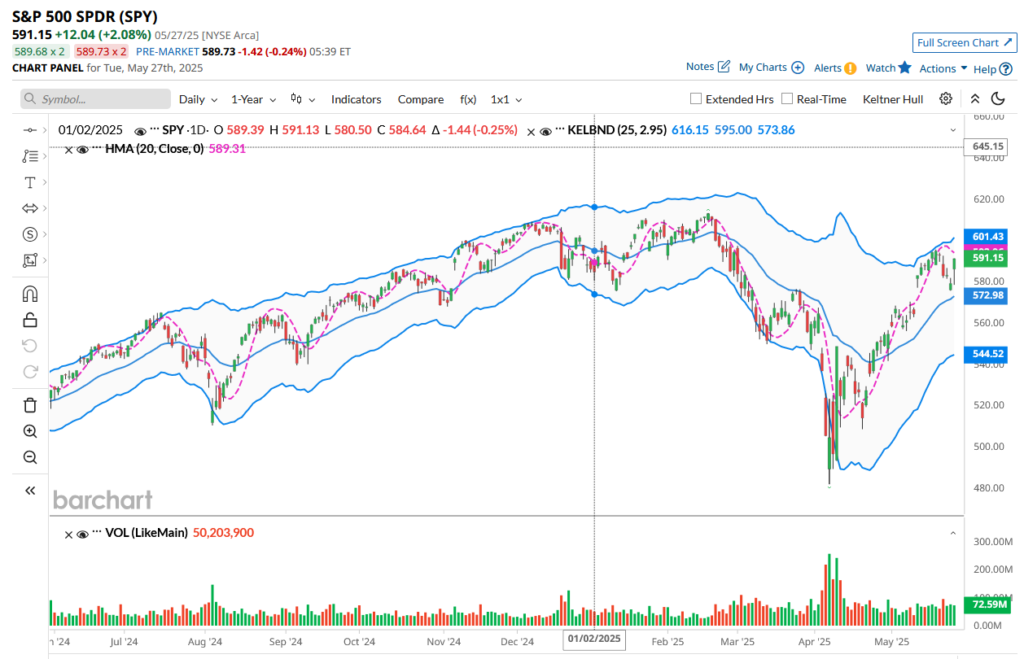This screenshot has width=1024, height=659.
Task: Enable the Real-Time checkbox
Action: point(787,99)
